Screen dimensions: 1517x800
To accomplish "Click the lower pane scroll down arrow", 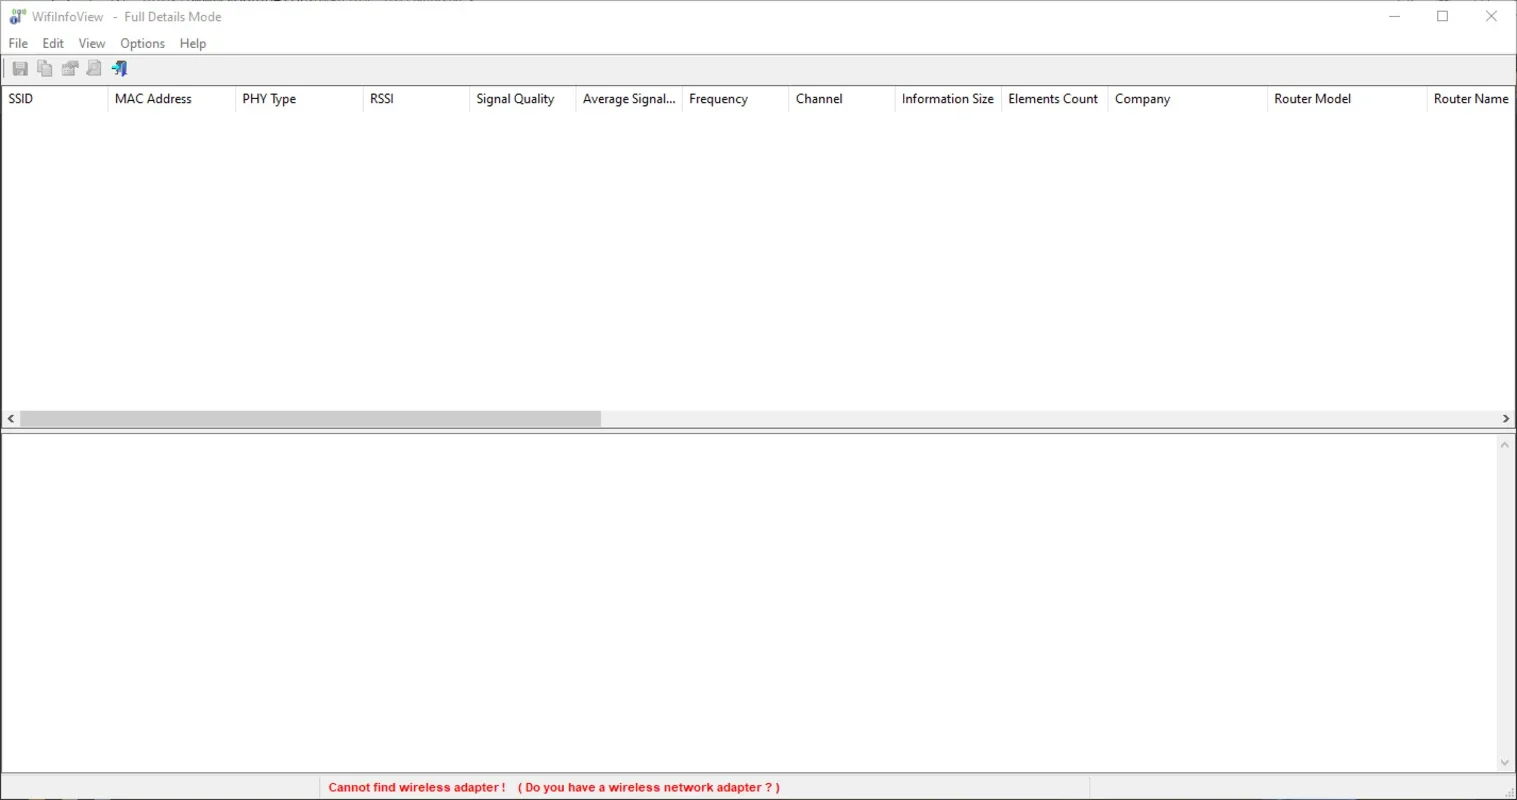I will tap(1505, 763).
